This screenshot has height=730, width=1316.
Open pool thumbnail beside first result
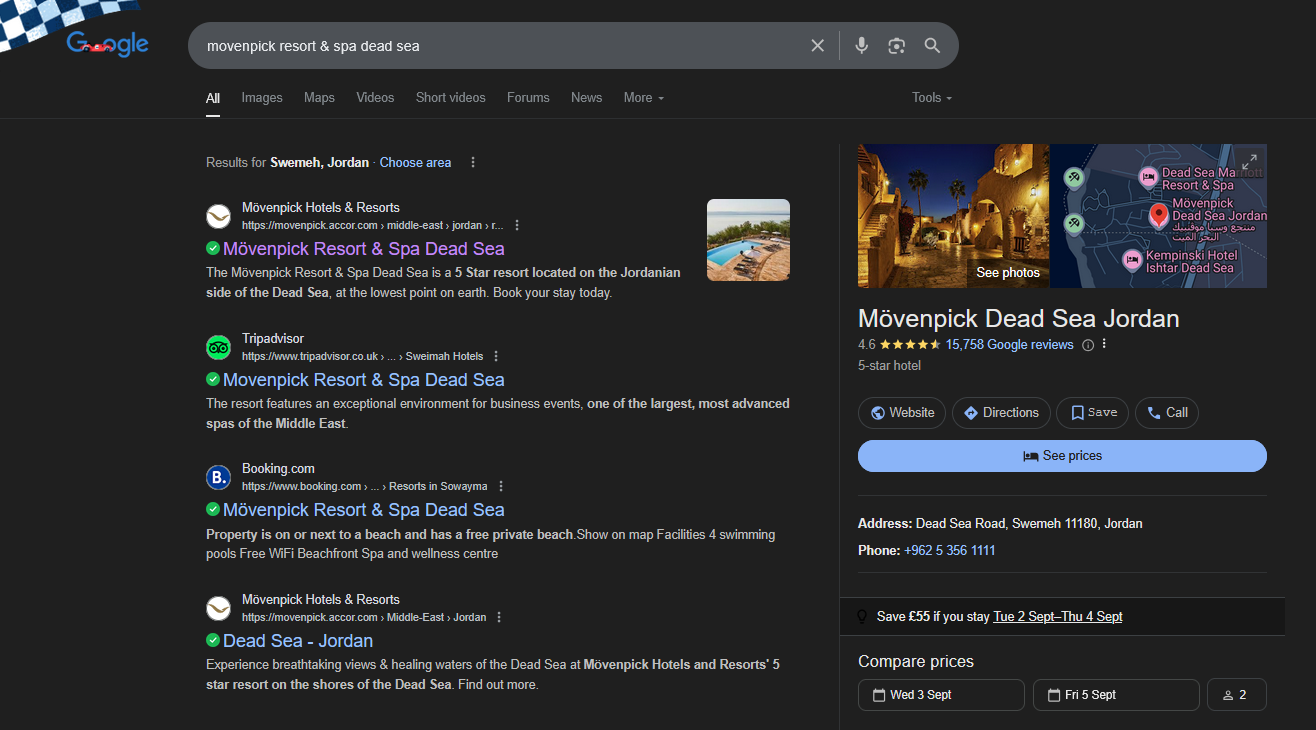[748, 240]
